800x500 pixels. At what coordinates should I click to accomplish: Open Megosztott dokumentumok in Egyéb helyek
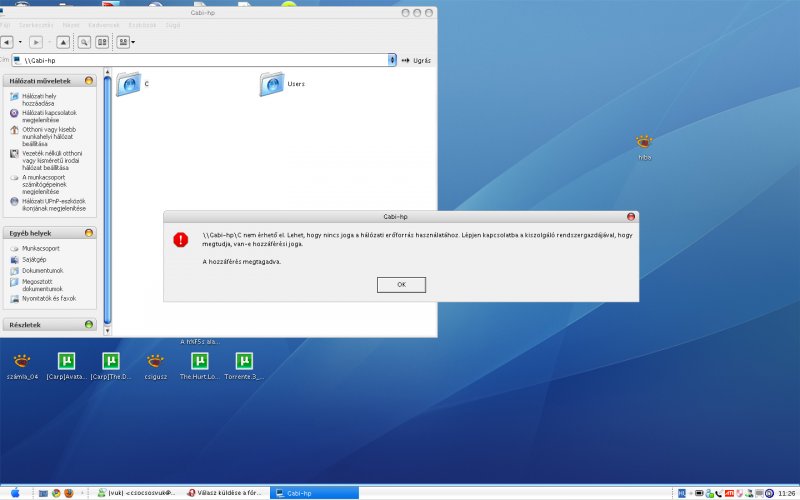pyautogui.click(x=42, y=285)
